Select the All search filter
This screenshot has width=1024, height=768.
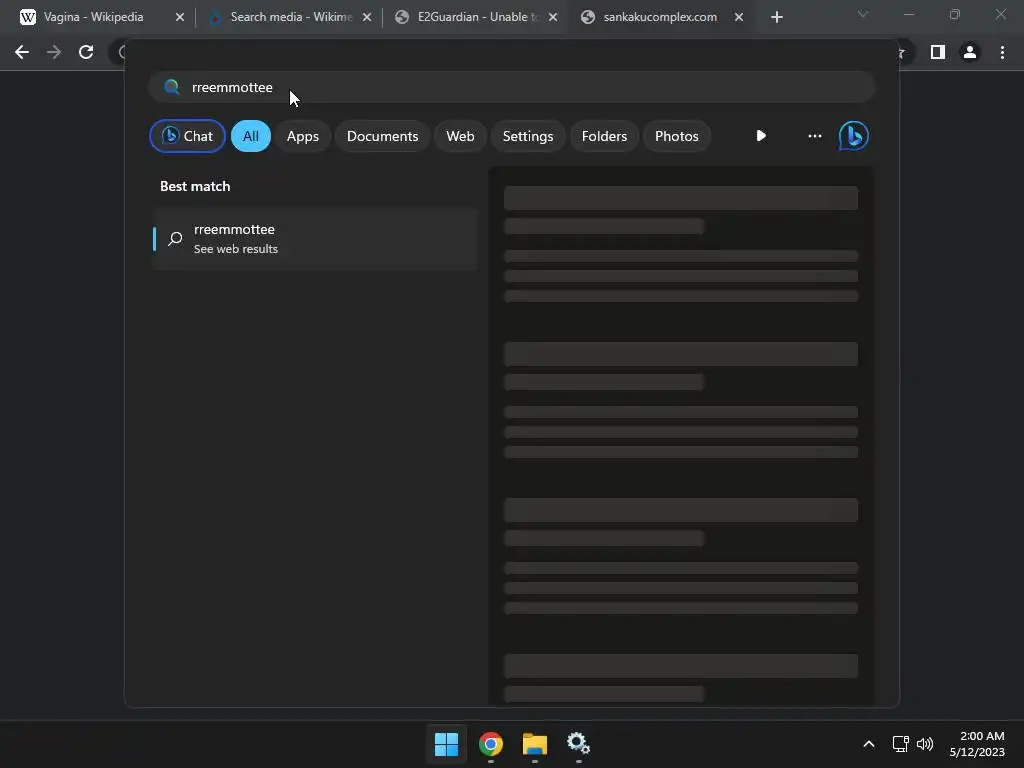tap(251, 136)
